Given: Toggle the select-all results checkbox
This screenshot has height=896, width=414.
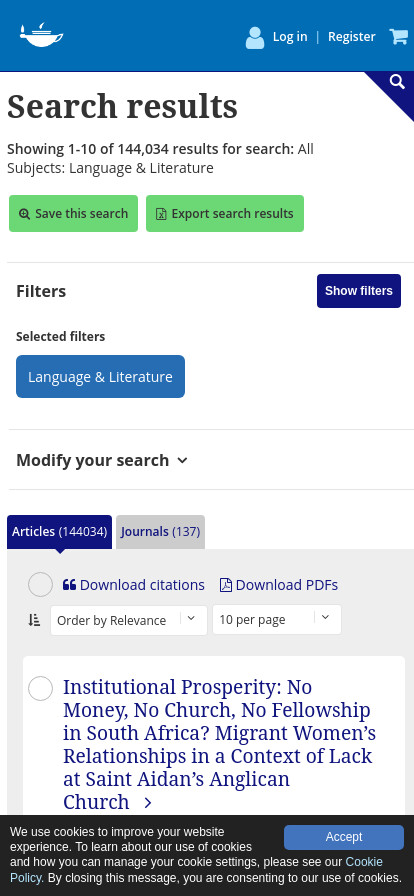Looking at the screenshot, I should tap(41, 585).
